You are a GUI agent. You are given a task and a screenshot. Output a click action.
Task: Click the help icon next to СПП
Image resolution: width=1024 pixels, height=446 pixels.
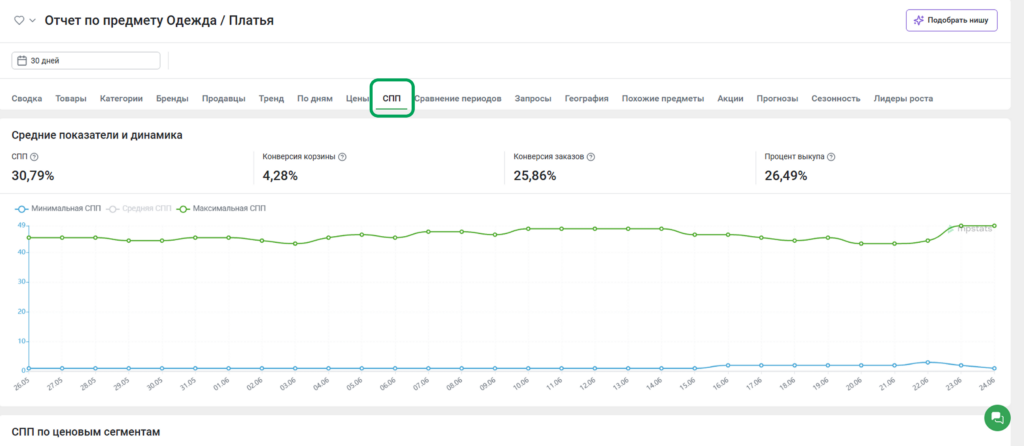coord(35,157)
